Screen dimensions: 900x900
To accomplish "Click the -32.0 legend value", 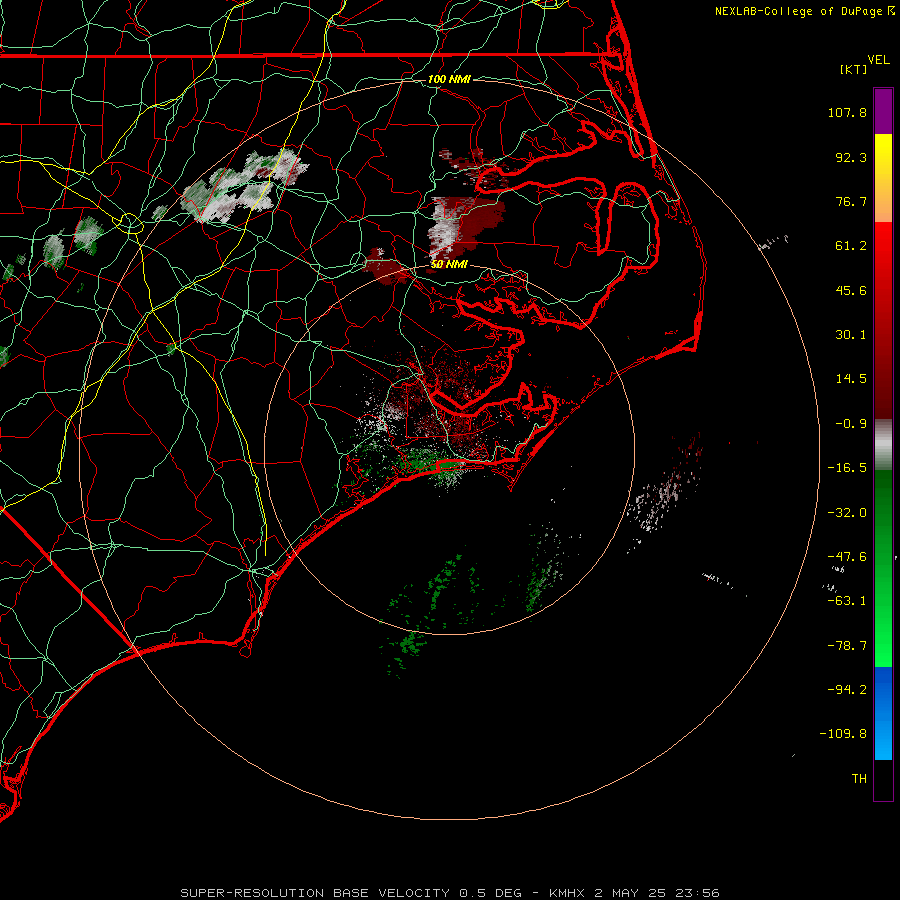I will [x=847, y=513].
